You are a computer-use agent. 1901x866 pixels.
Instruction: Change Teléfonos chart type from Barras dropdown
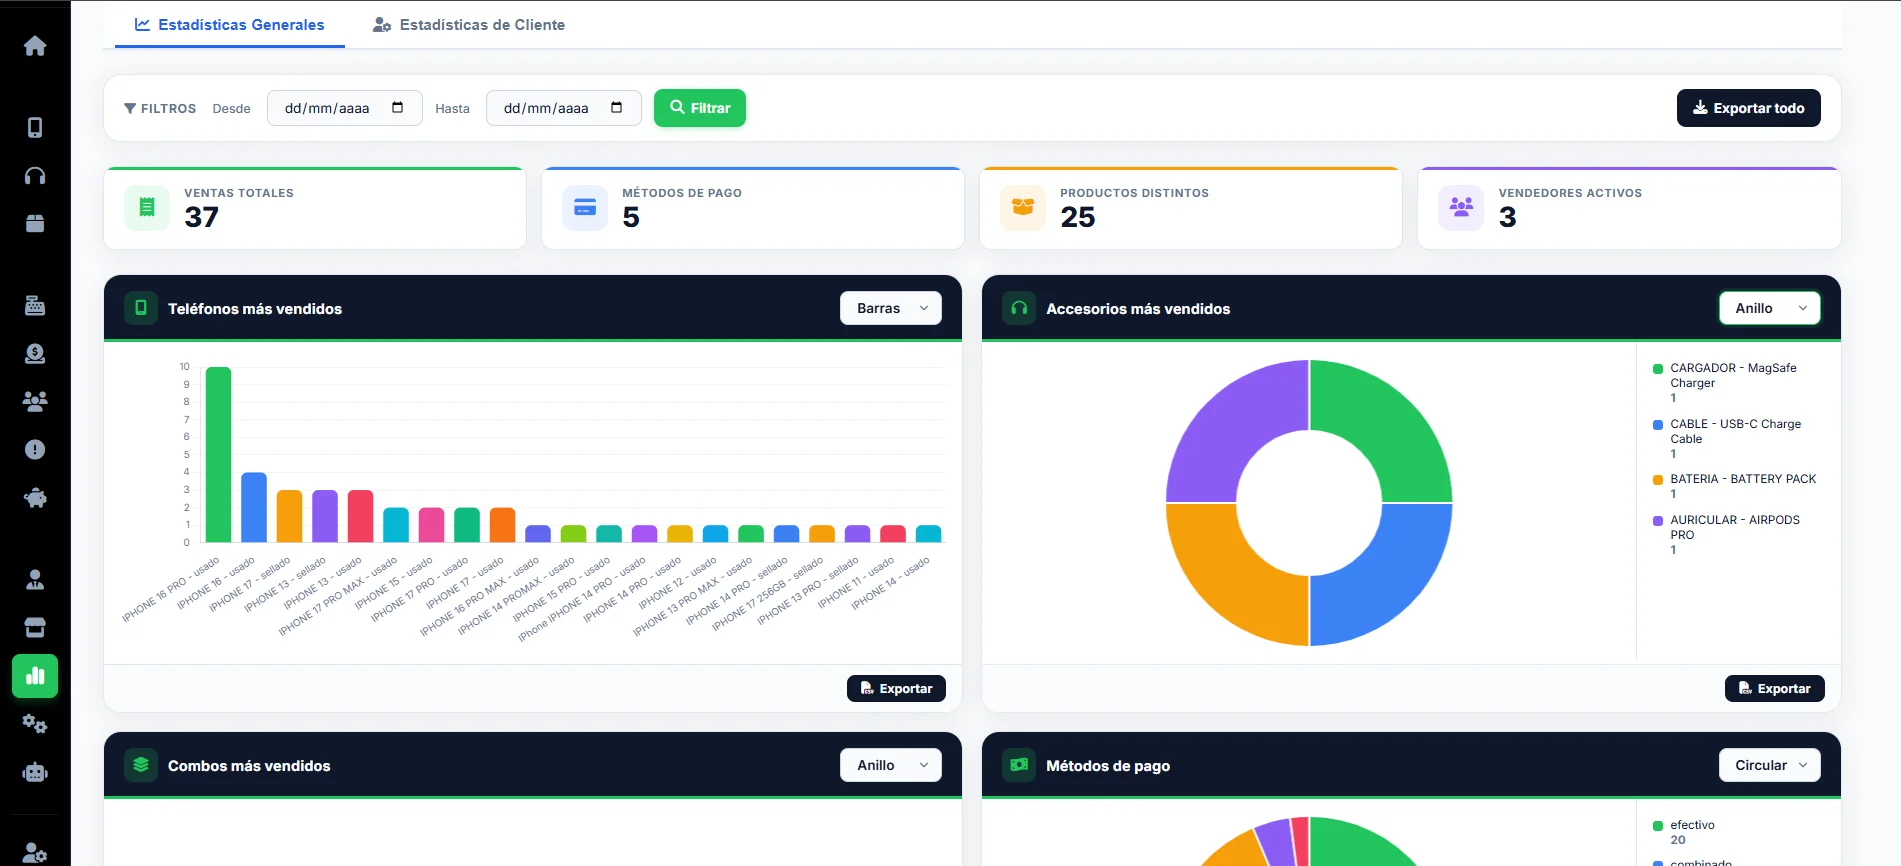[x=891, y=308]
